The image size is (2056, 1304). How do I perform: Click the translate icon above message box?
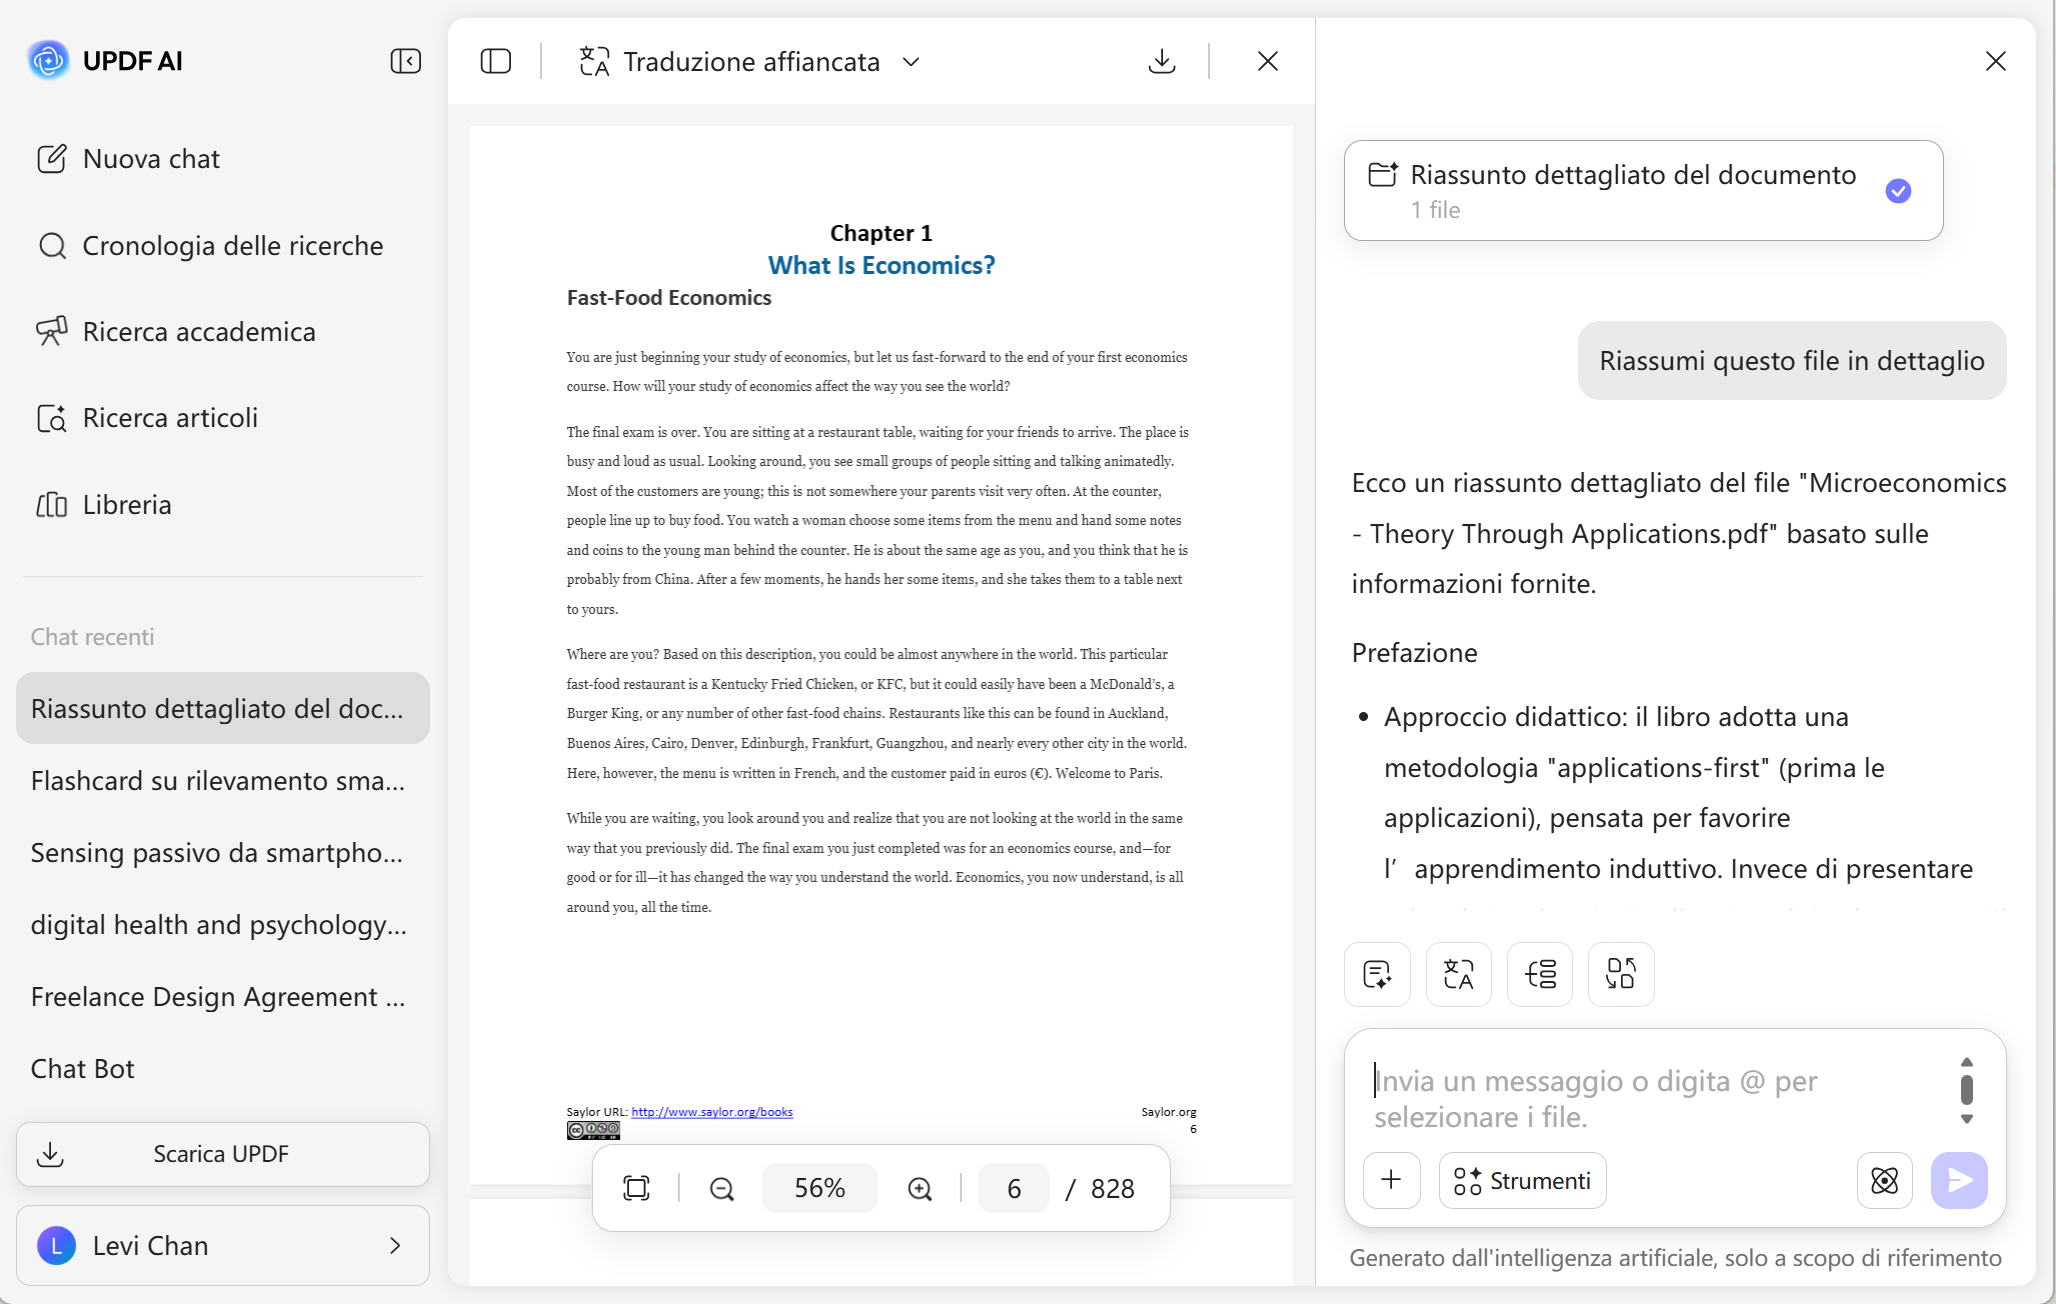point(1458,973)
